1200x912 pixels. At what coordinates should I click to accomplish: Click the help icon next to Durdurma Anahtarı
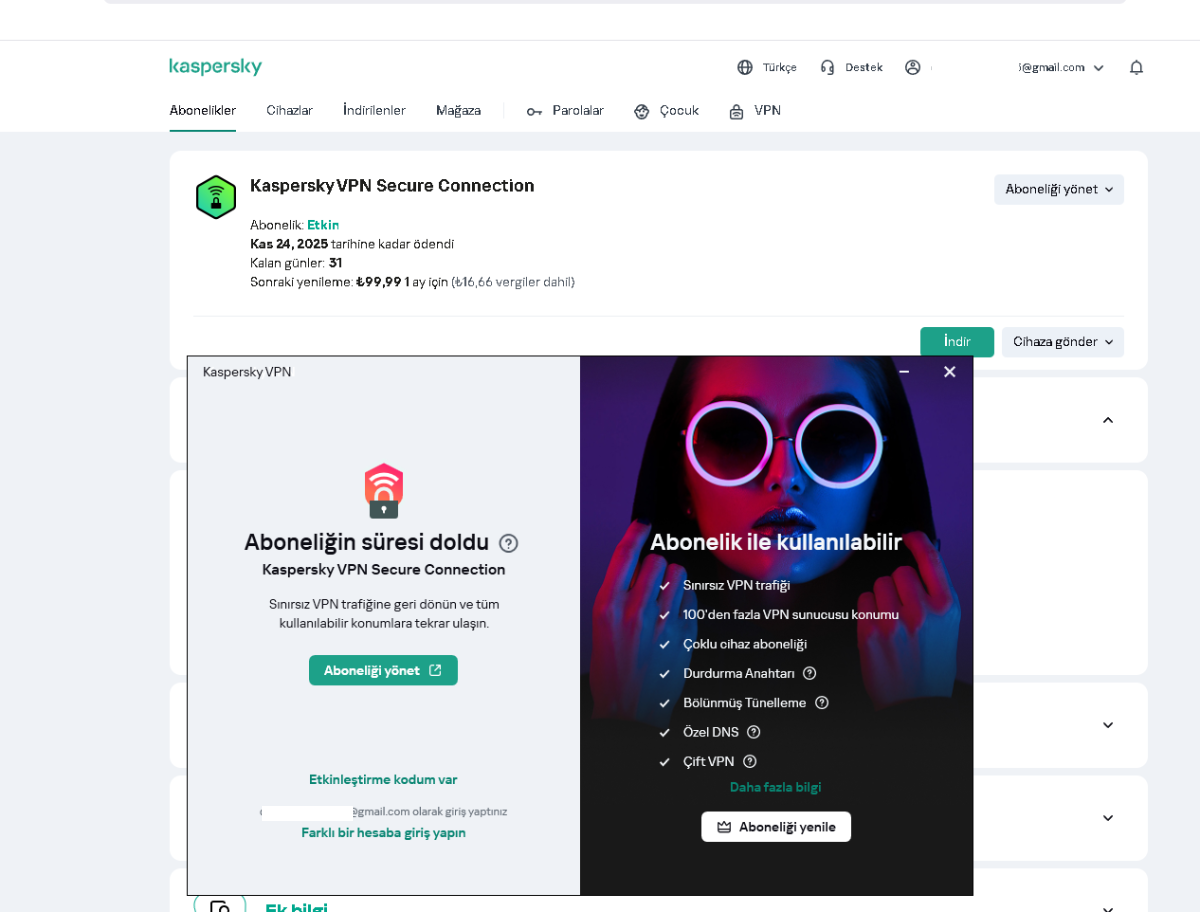pyautogui.click(x=810, y=673)
